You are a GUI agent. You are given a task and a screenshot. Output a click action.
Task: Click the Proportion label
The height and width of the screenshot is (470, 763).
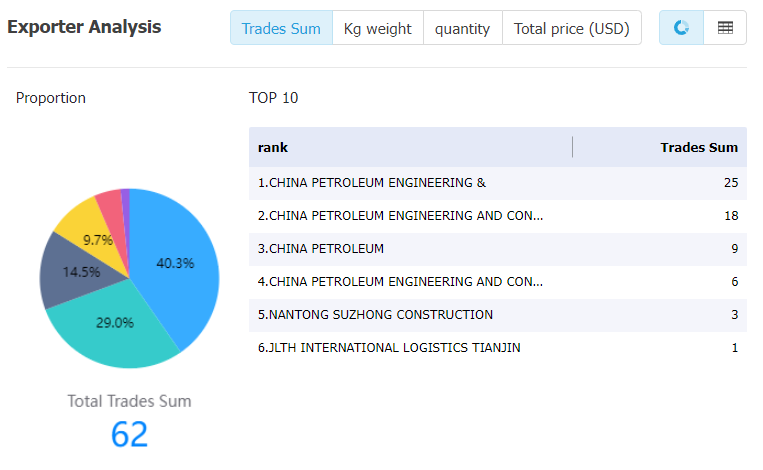coord(51,98)
